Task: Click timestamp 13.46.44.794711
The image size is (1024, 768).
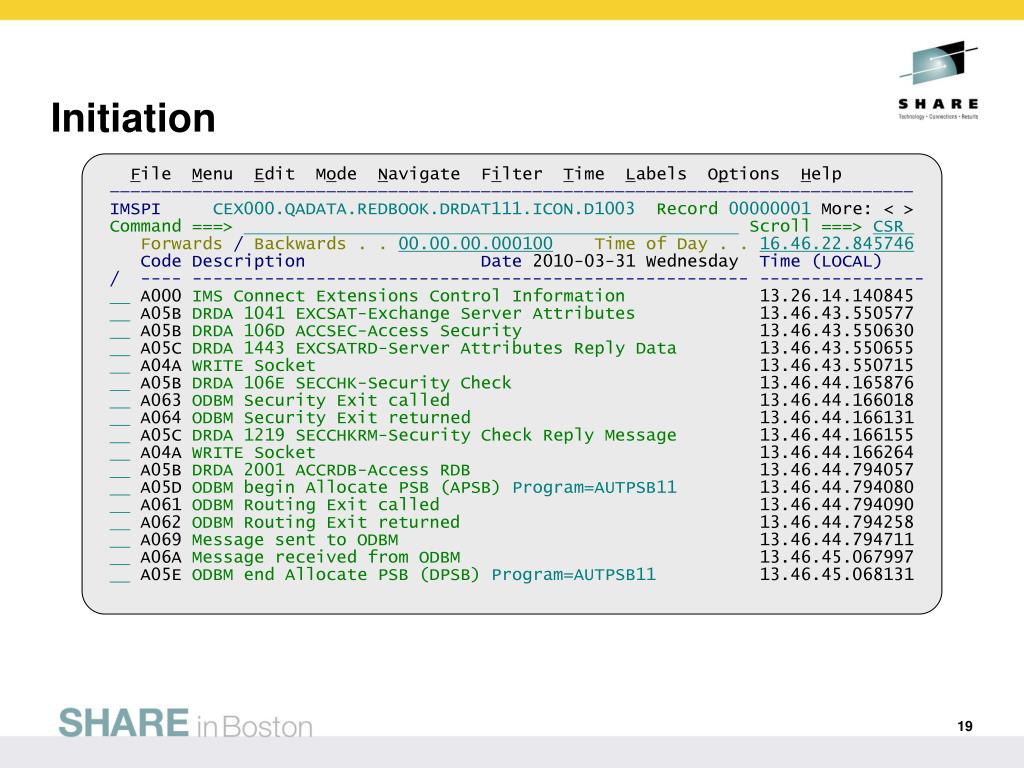Action: [837, 539]
